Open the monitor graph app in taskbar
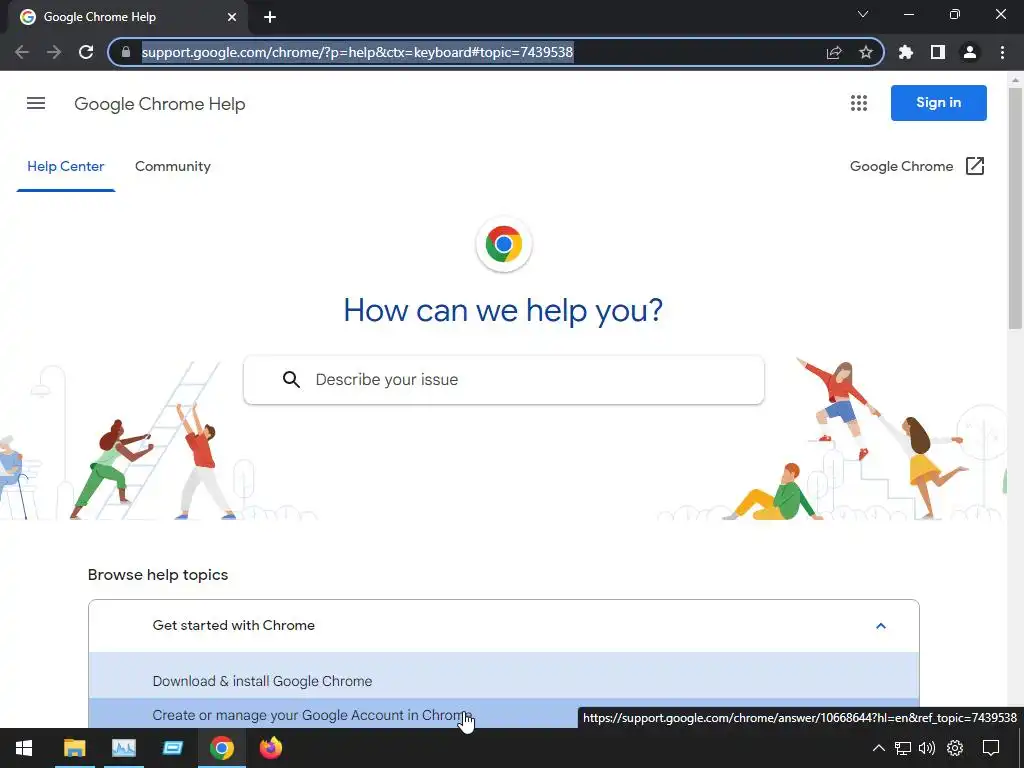1024x768 pixels. (x=123, y=748)
